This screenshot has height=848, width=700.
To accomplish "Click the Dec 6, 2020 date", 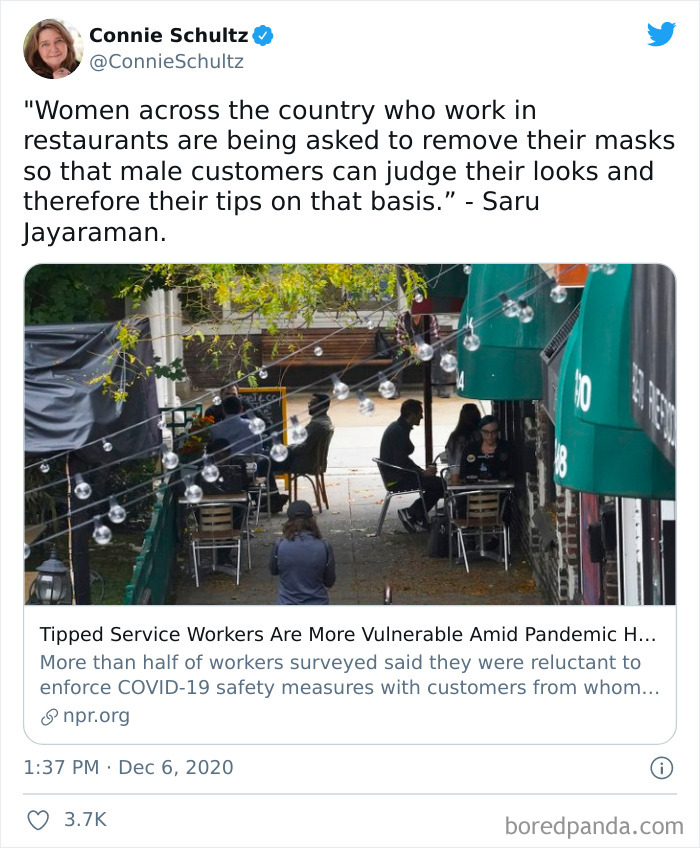I will [176, 767].
